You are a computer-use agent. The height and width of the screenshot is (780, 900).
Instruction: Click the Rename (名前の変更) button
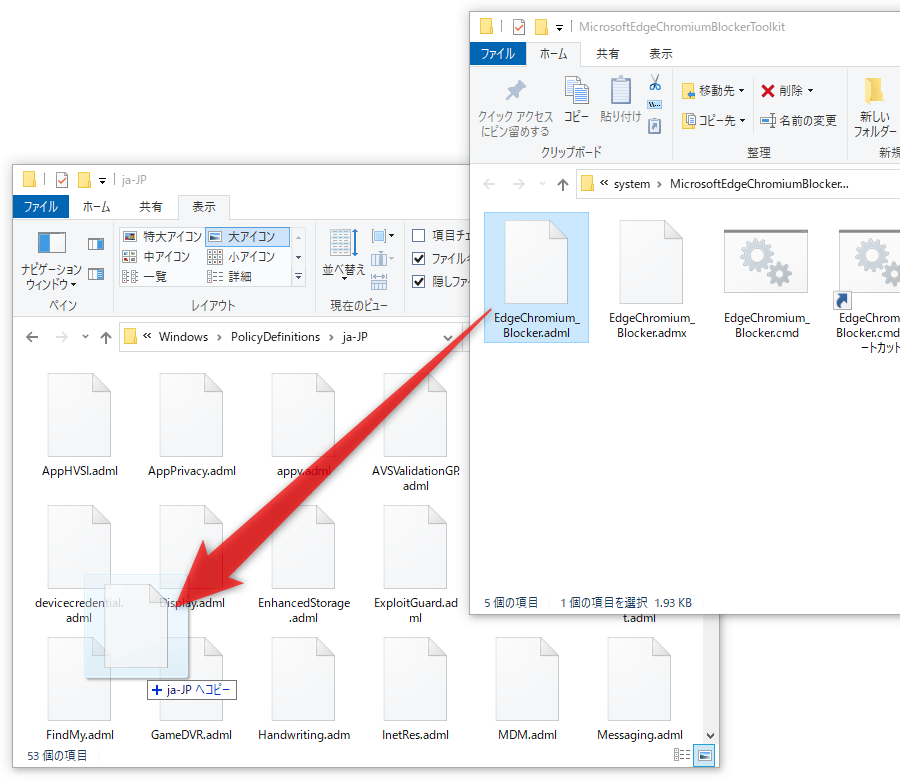798,121
